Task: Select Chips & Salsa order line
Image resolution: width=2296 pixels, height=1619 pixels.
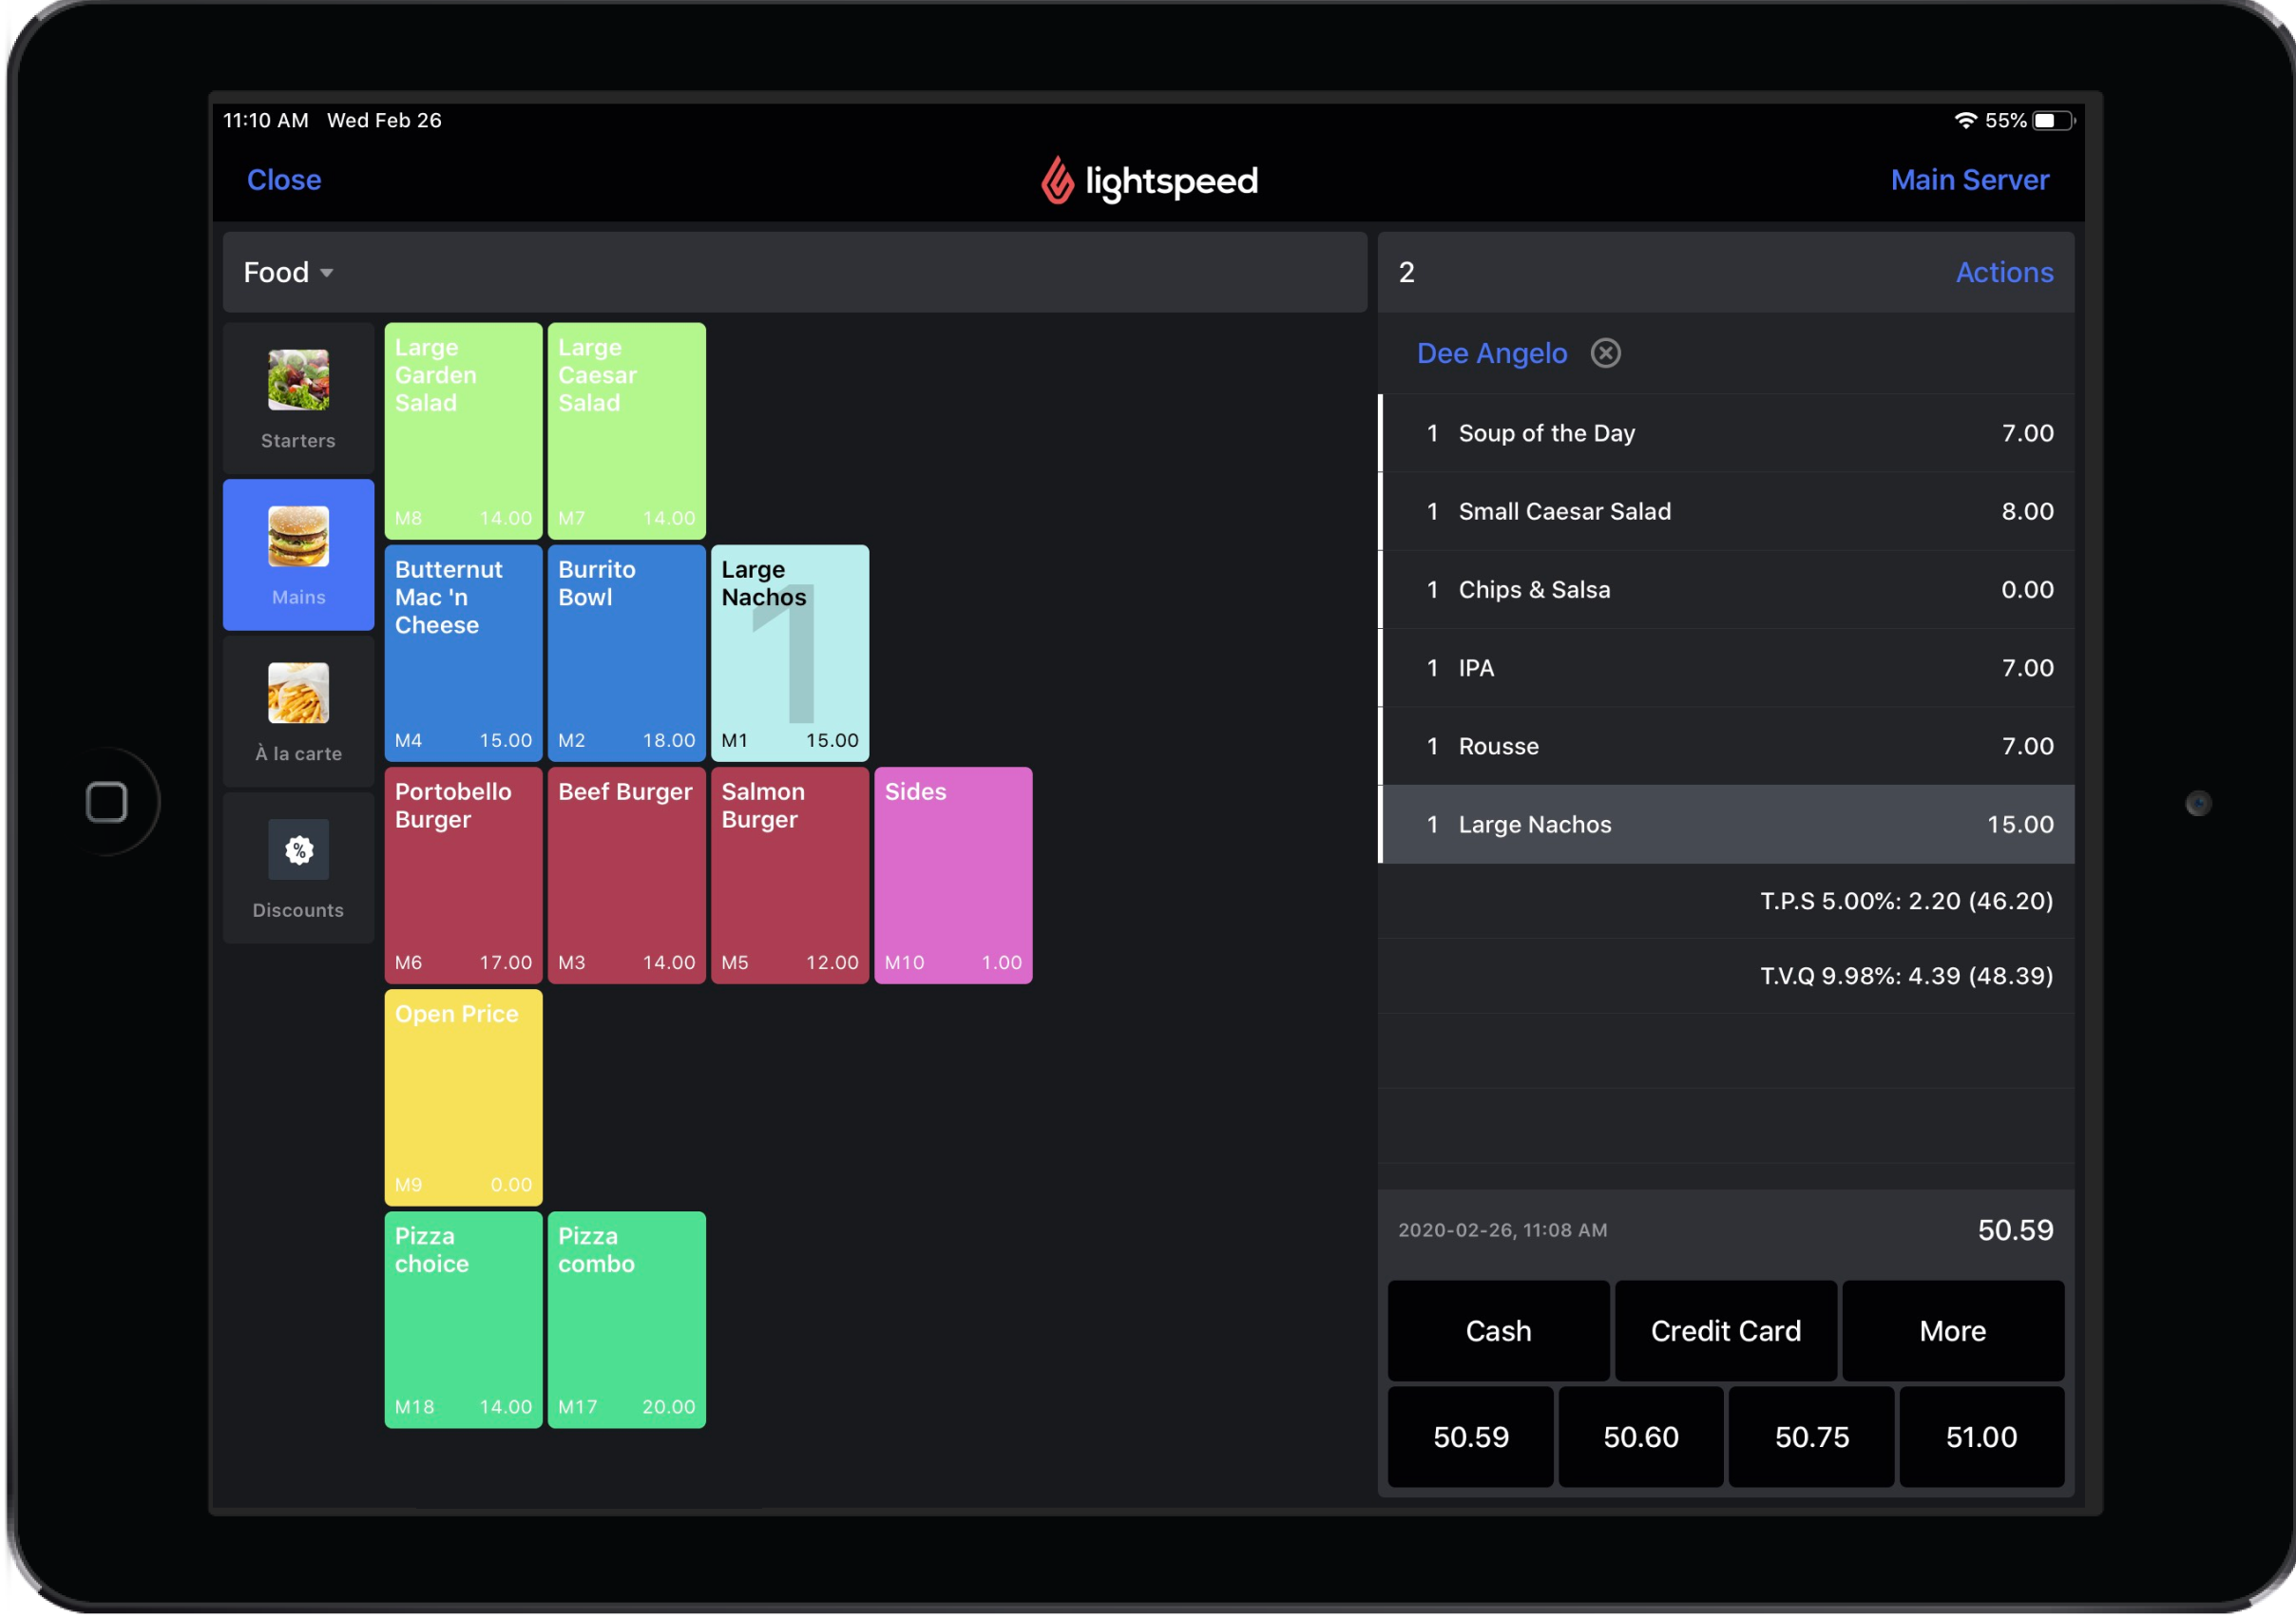Action: (x=1727, y=590)
